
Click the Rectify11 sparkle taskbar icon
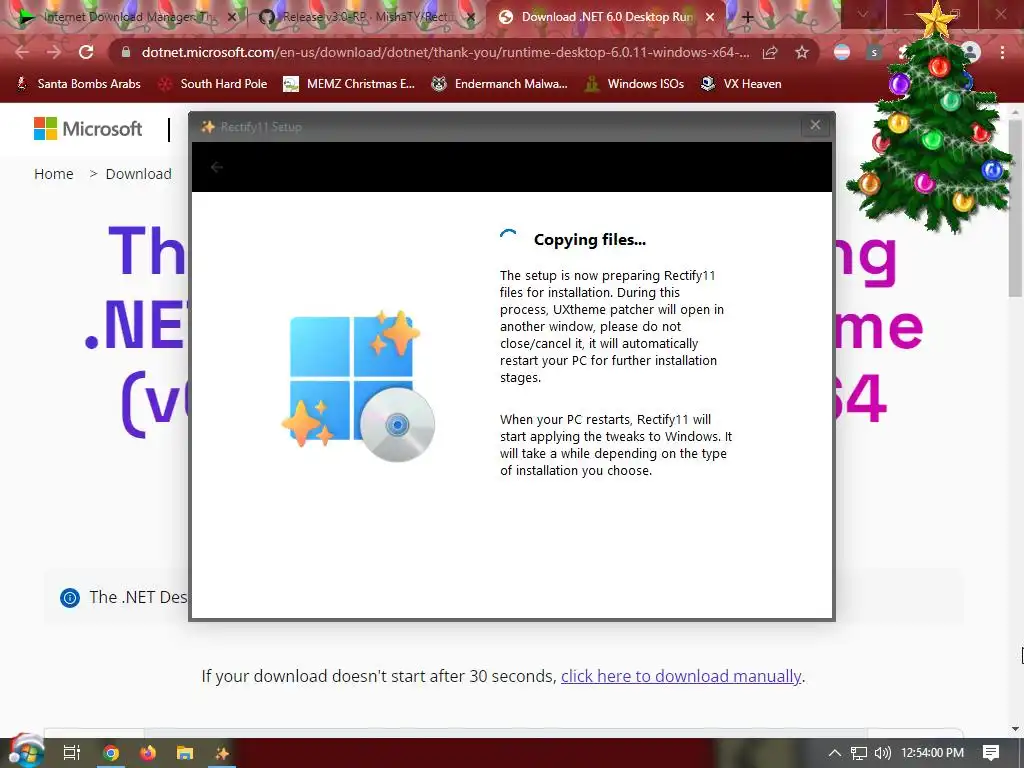click(x=222, y=754)
